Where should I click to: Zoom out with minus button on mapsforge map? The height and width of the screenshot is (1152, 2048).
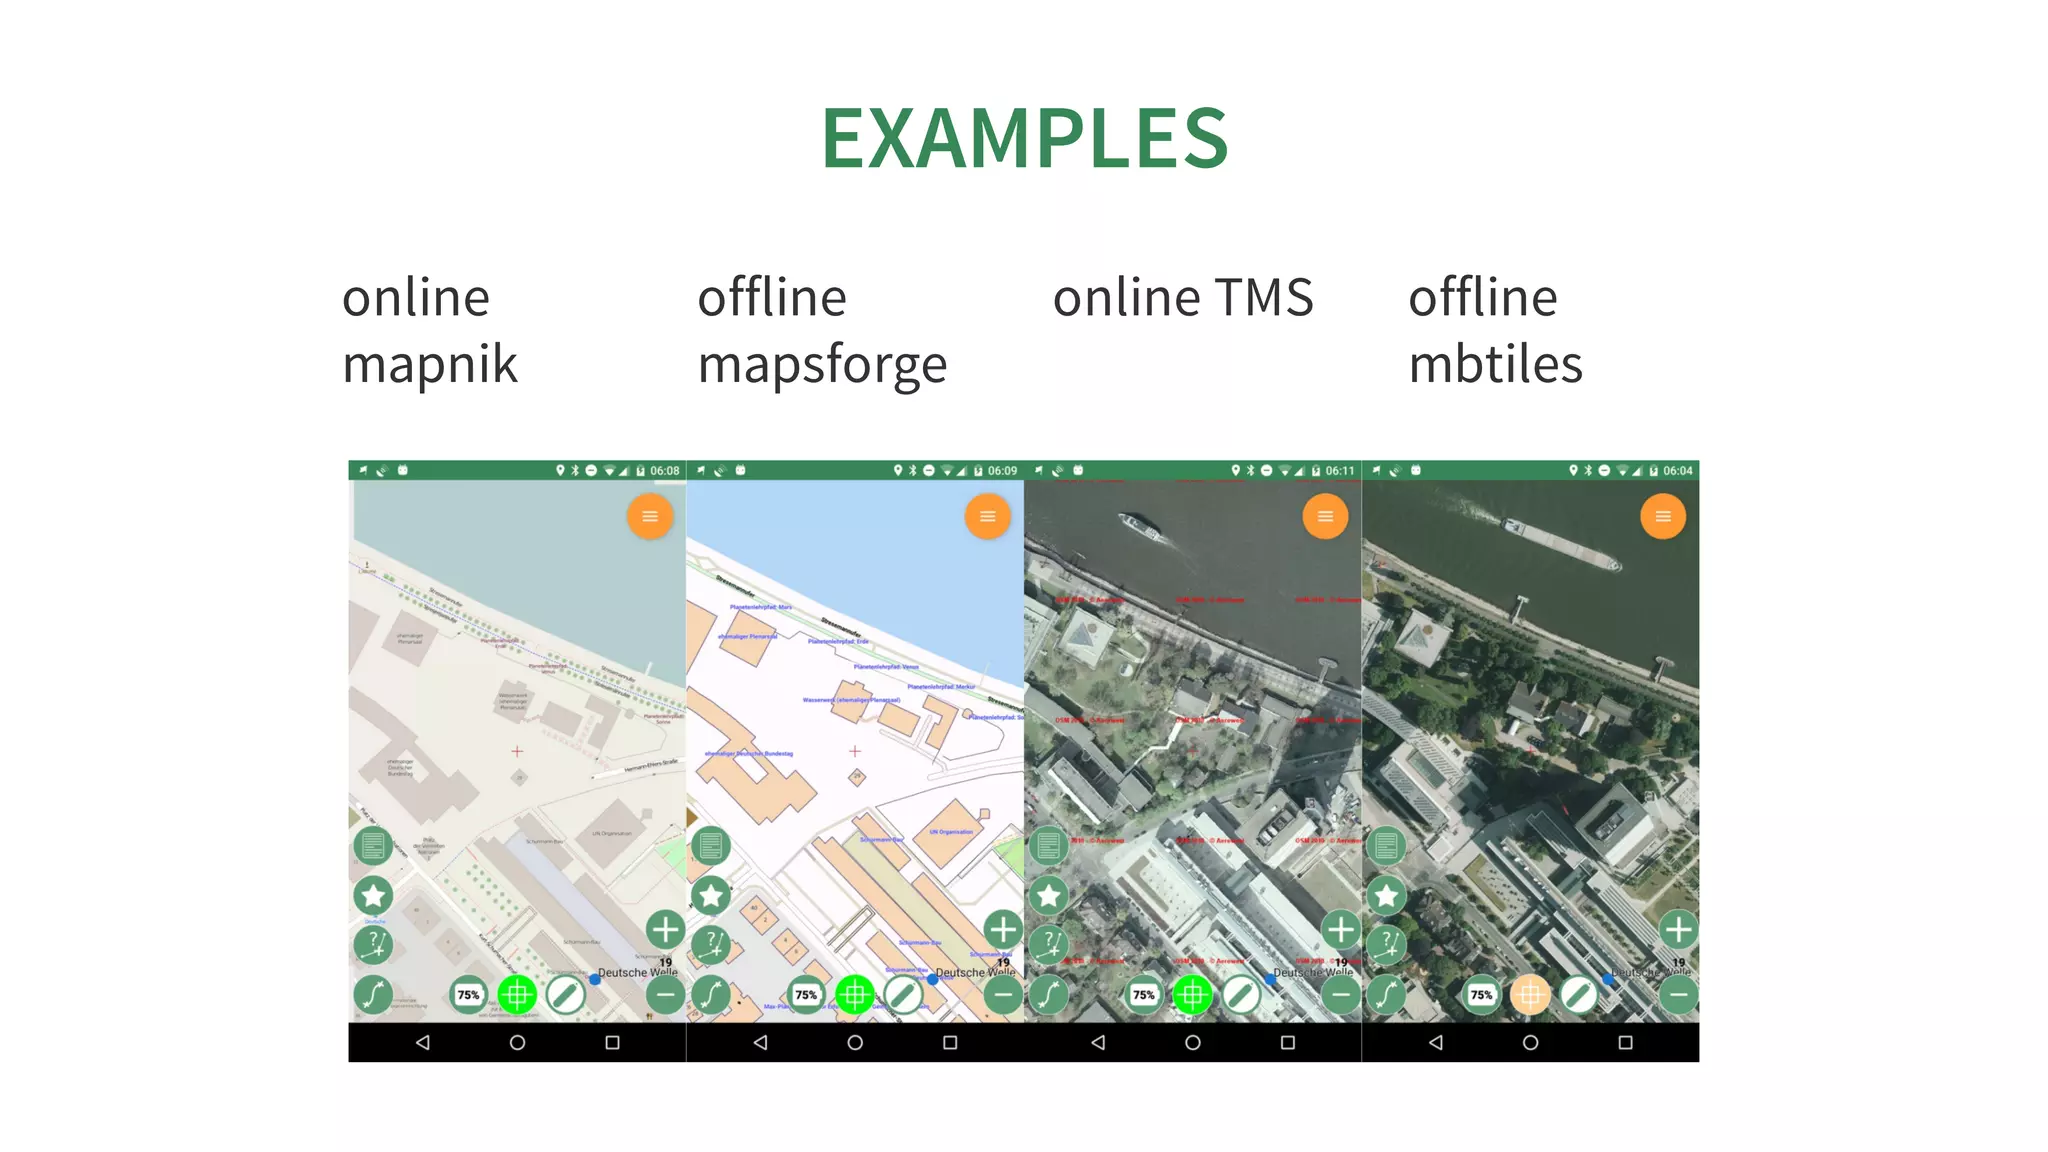coord(1002,994)
